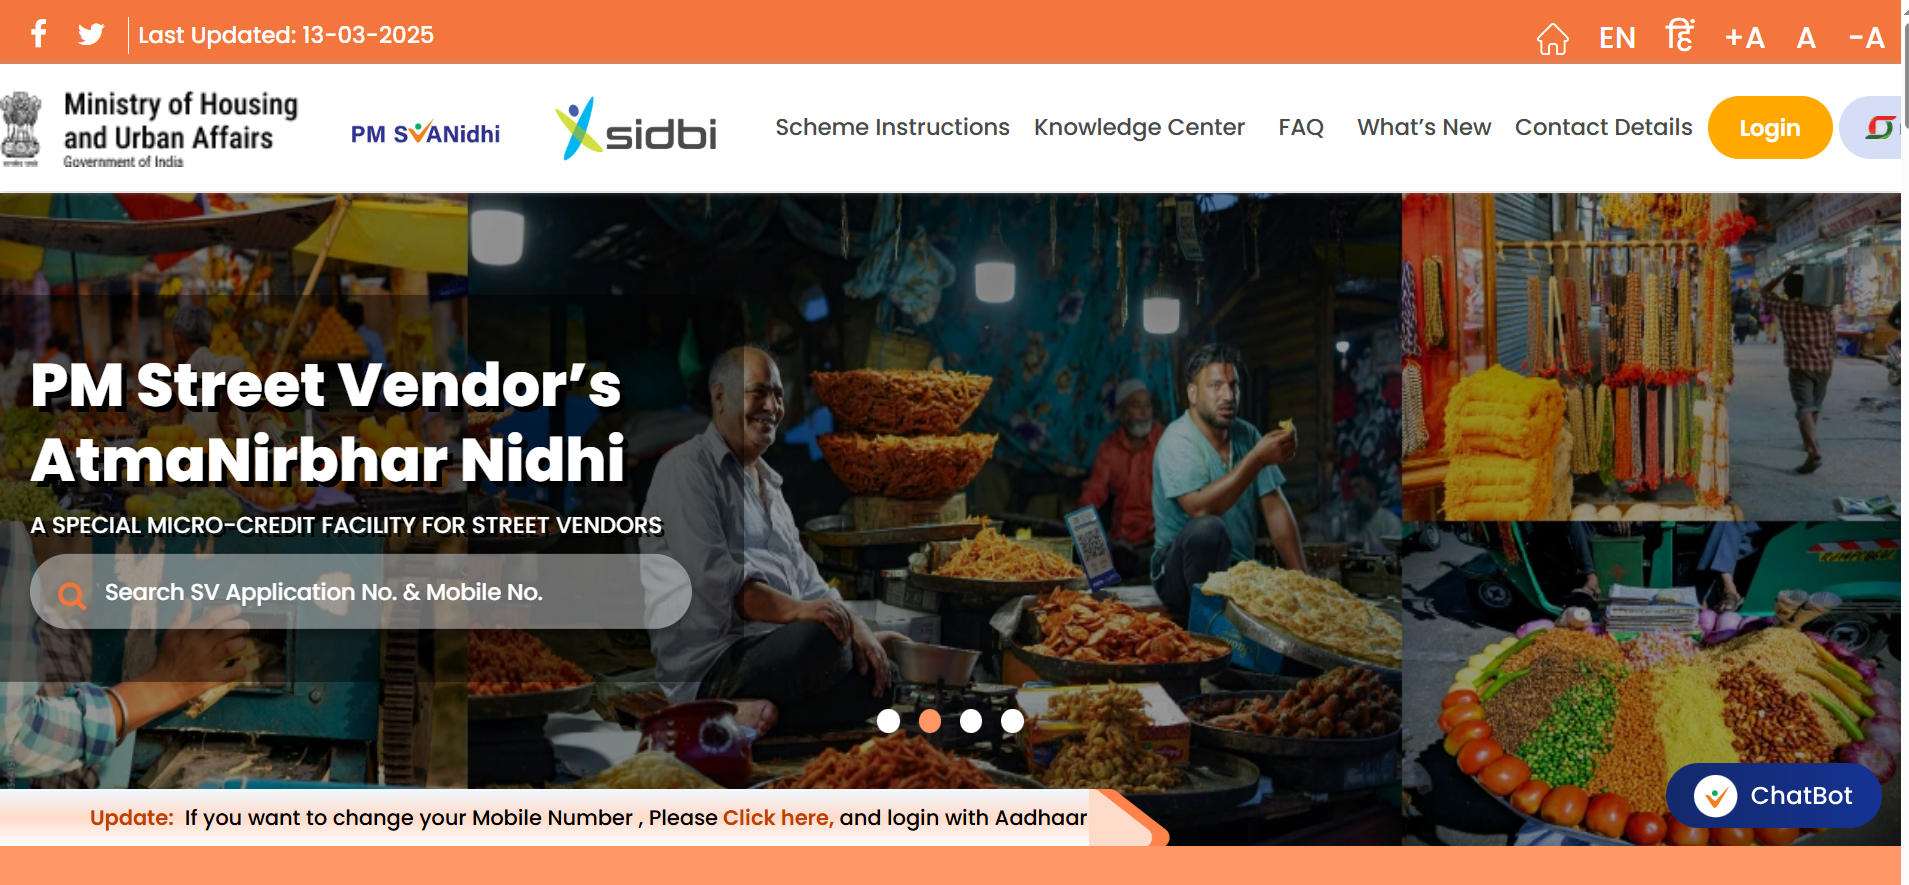Focus the Search SV Application No. field
Screen dimensions: 1909x885
click(x=361, y=592)
